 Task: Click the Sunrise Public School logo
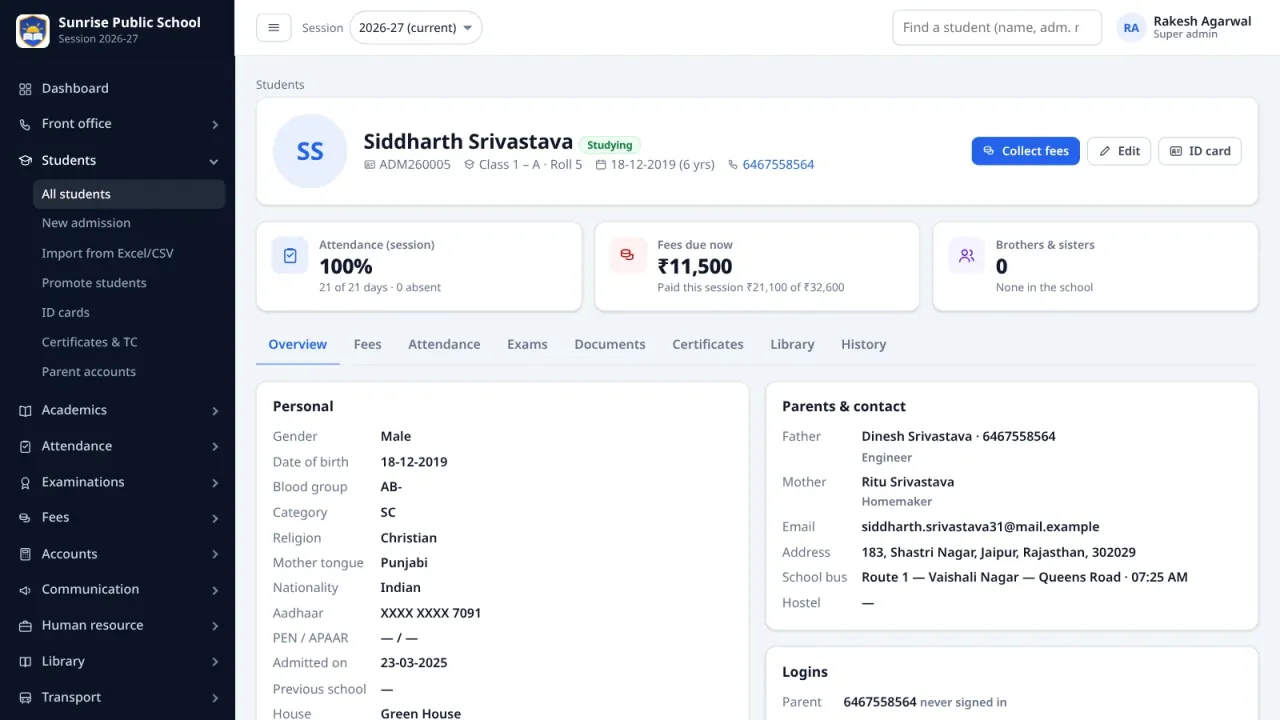[x=33, y=31]
